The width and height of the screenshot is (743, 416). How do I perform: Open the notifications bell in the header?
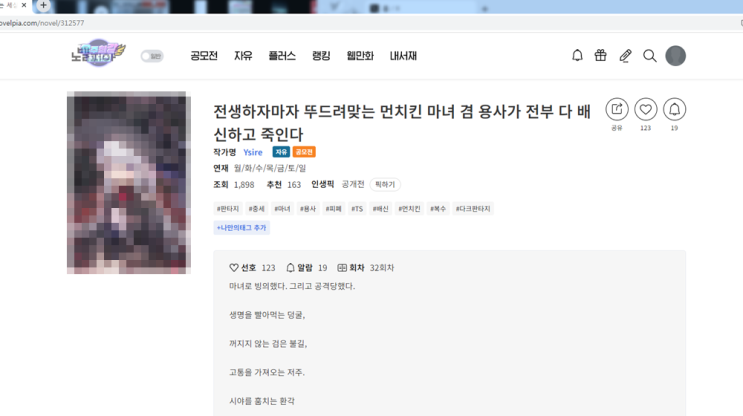click(x=577, y=56)
